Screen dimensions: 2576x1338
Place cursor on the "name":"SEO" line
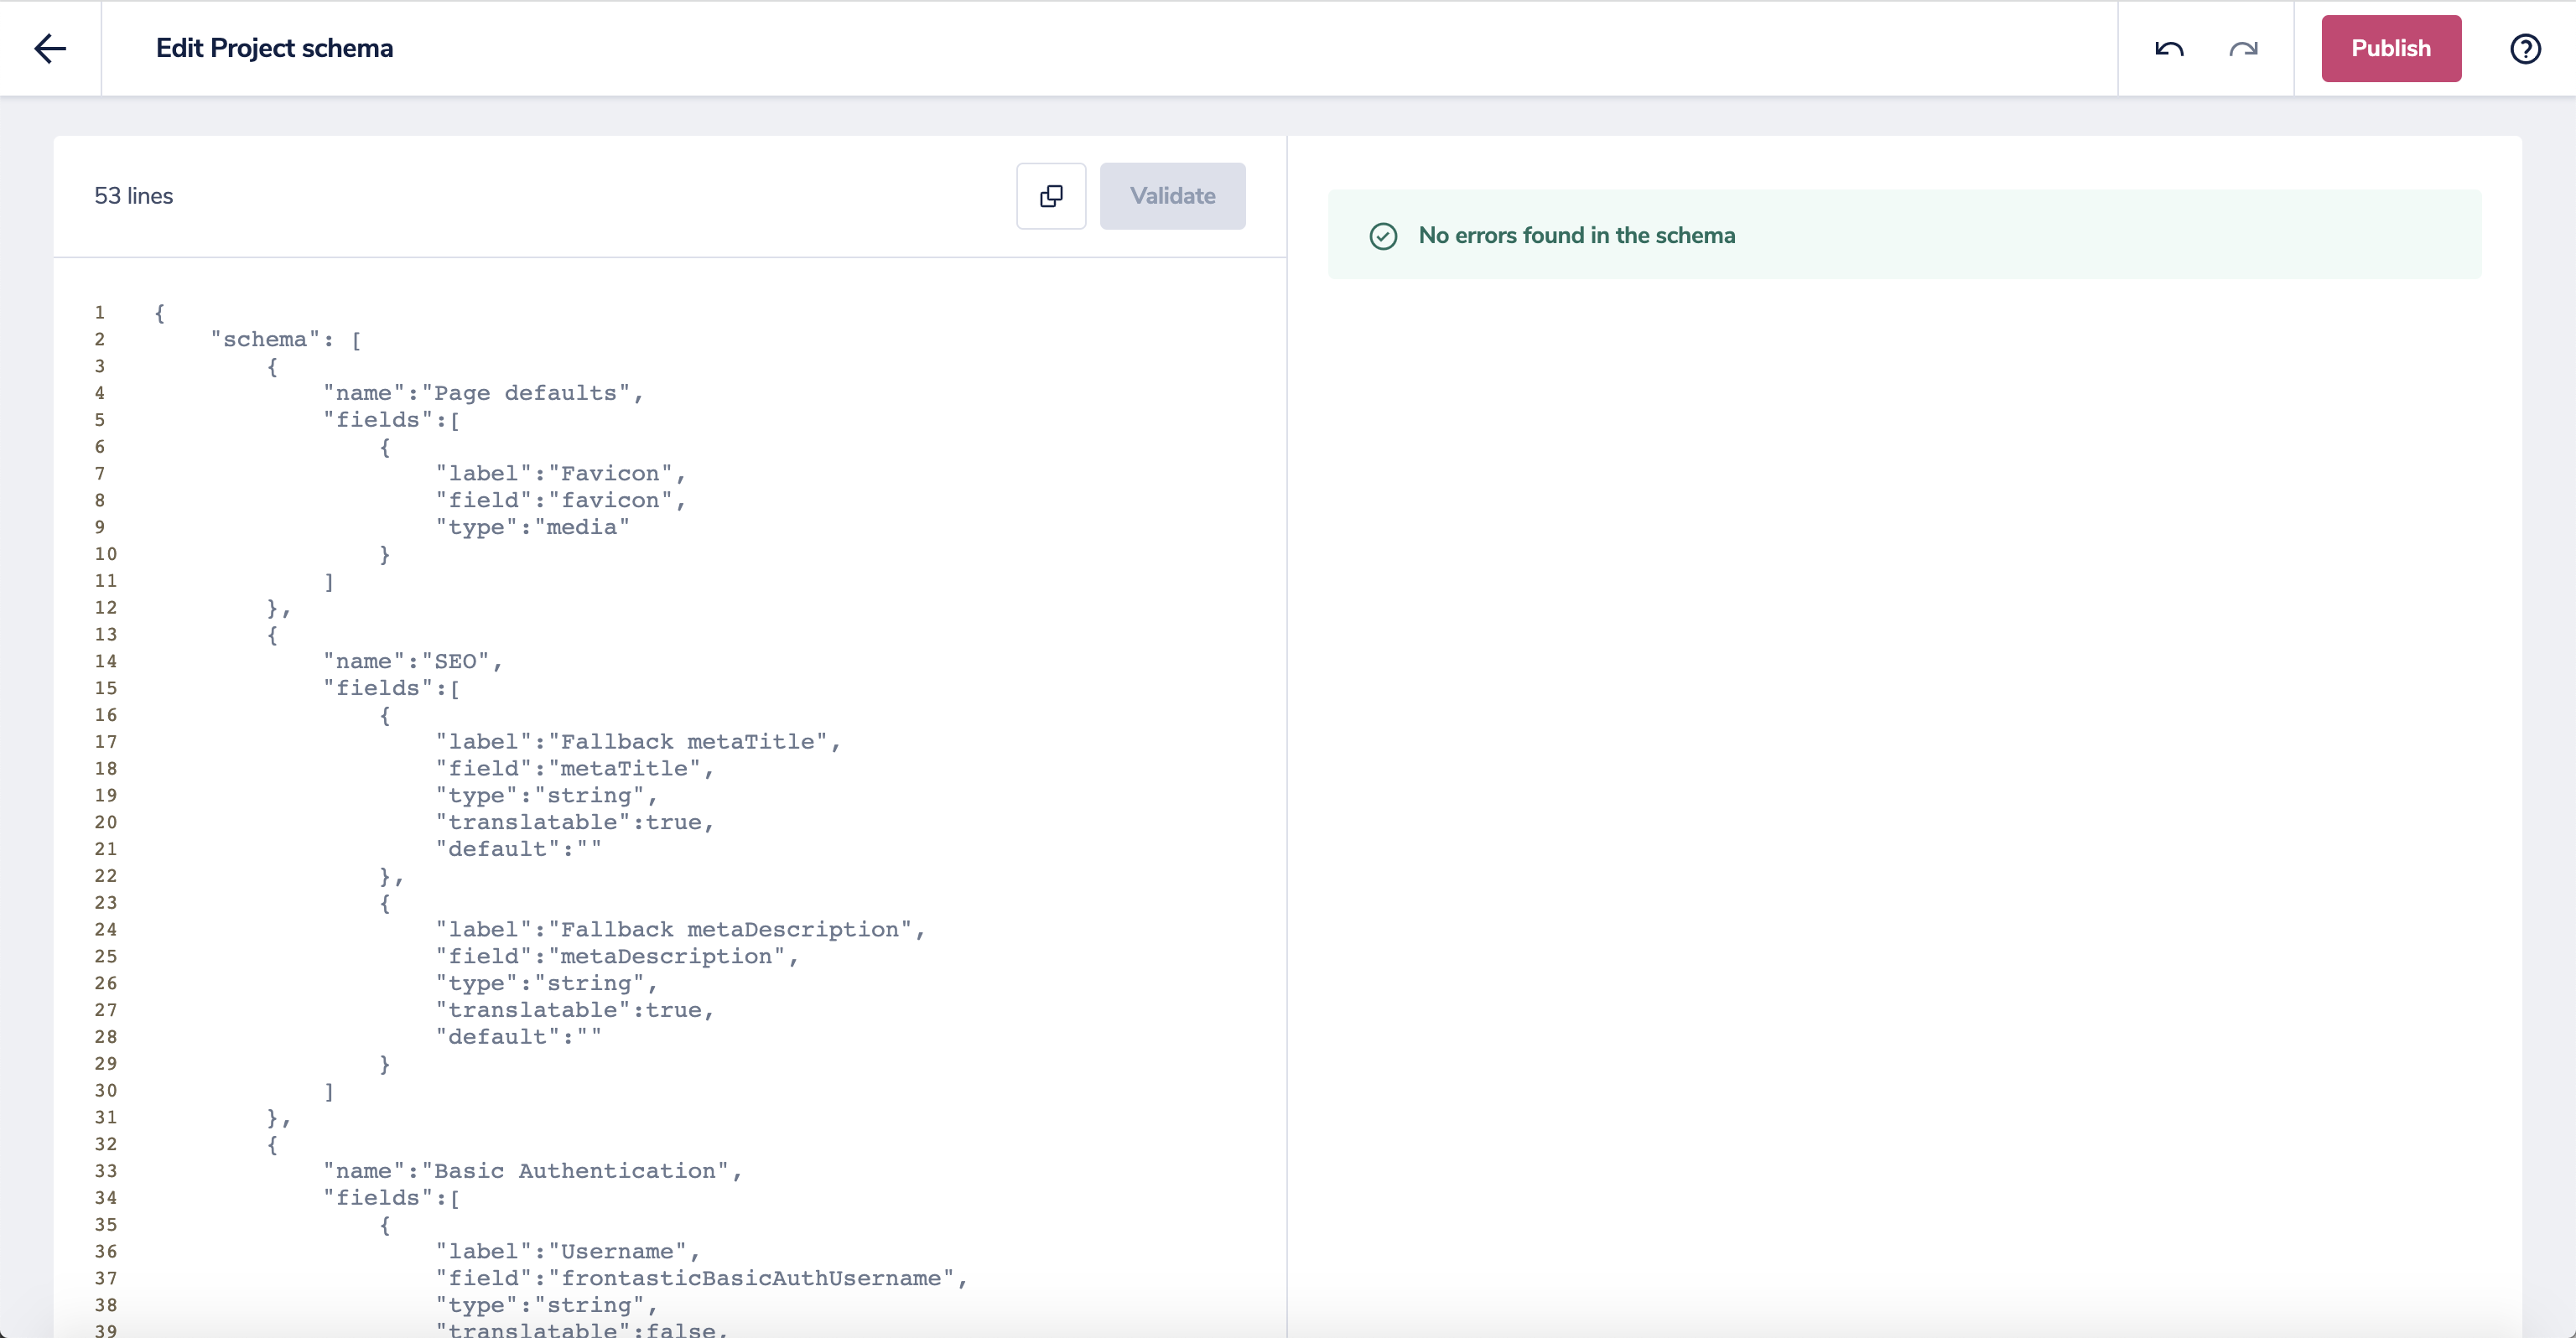[x=412, y=662]
